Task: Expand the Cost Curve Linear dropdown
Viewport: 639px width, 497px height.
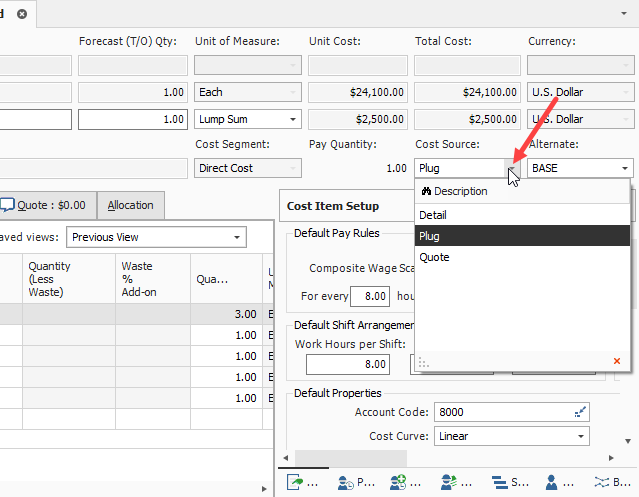Action: coord(581,436)
